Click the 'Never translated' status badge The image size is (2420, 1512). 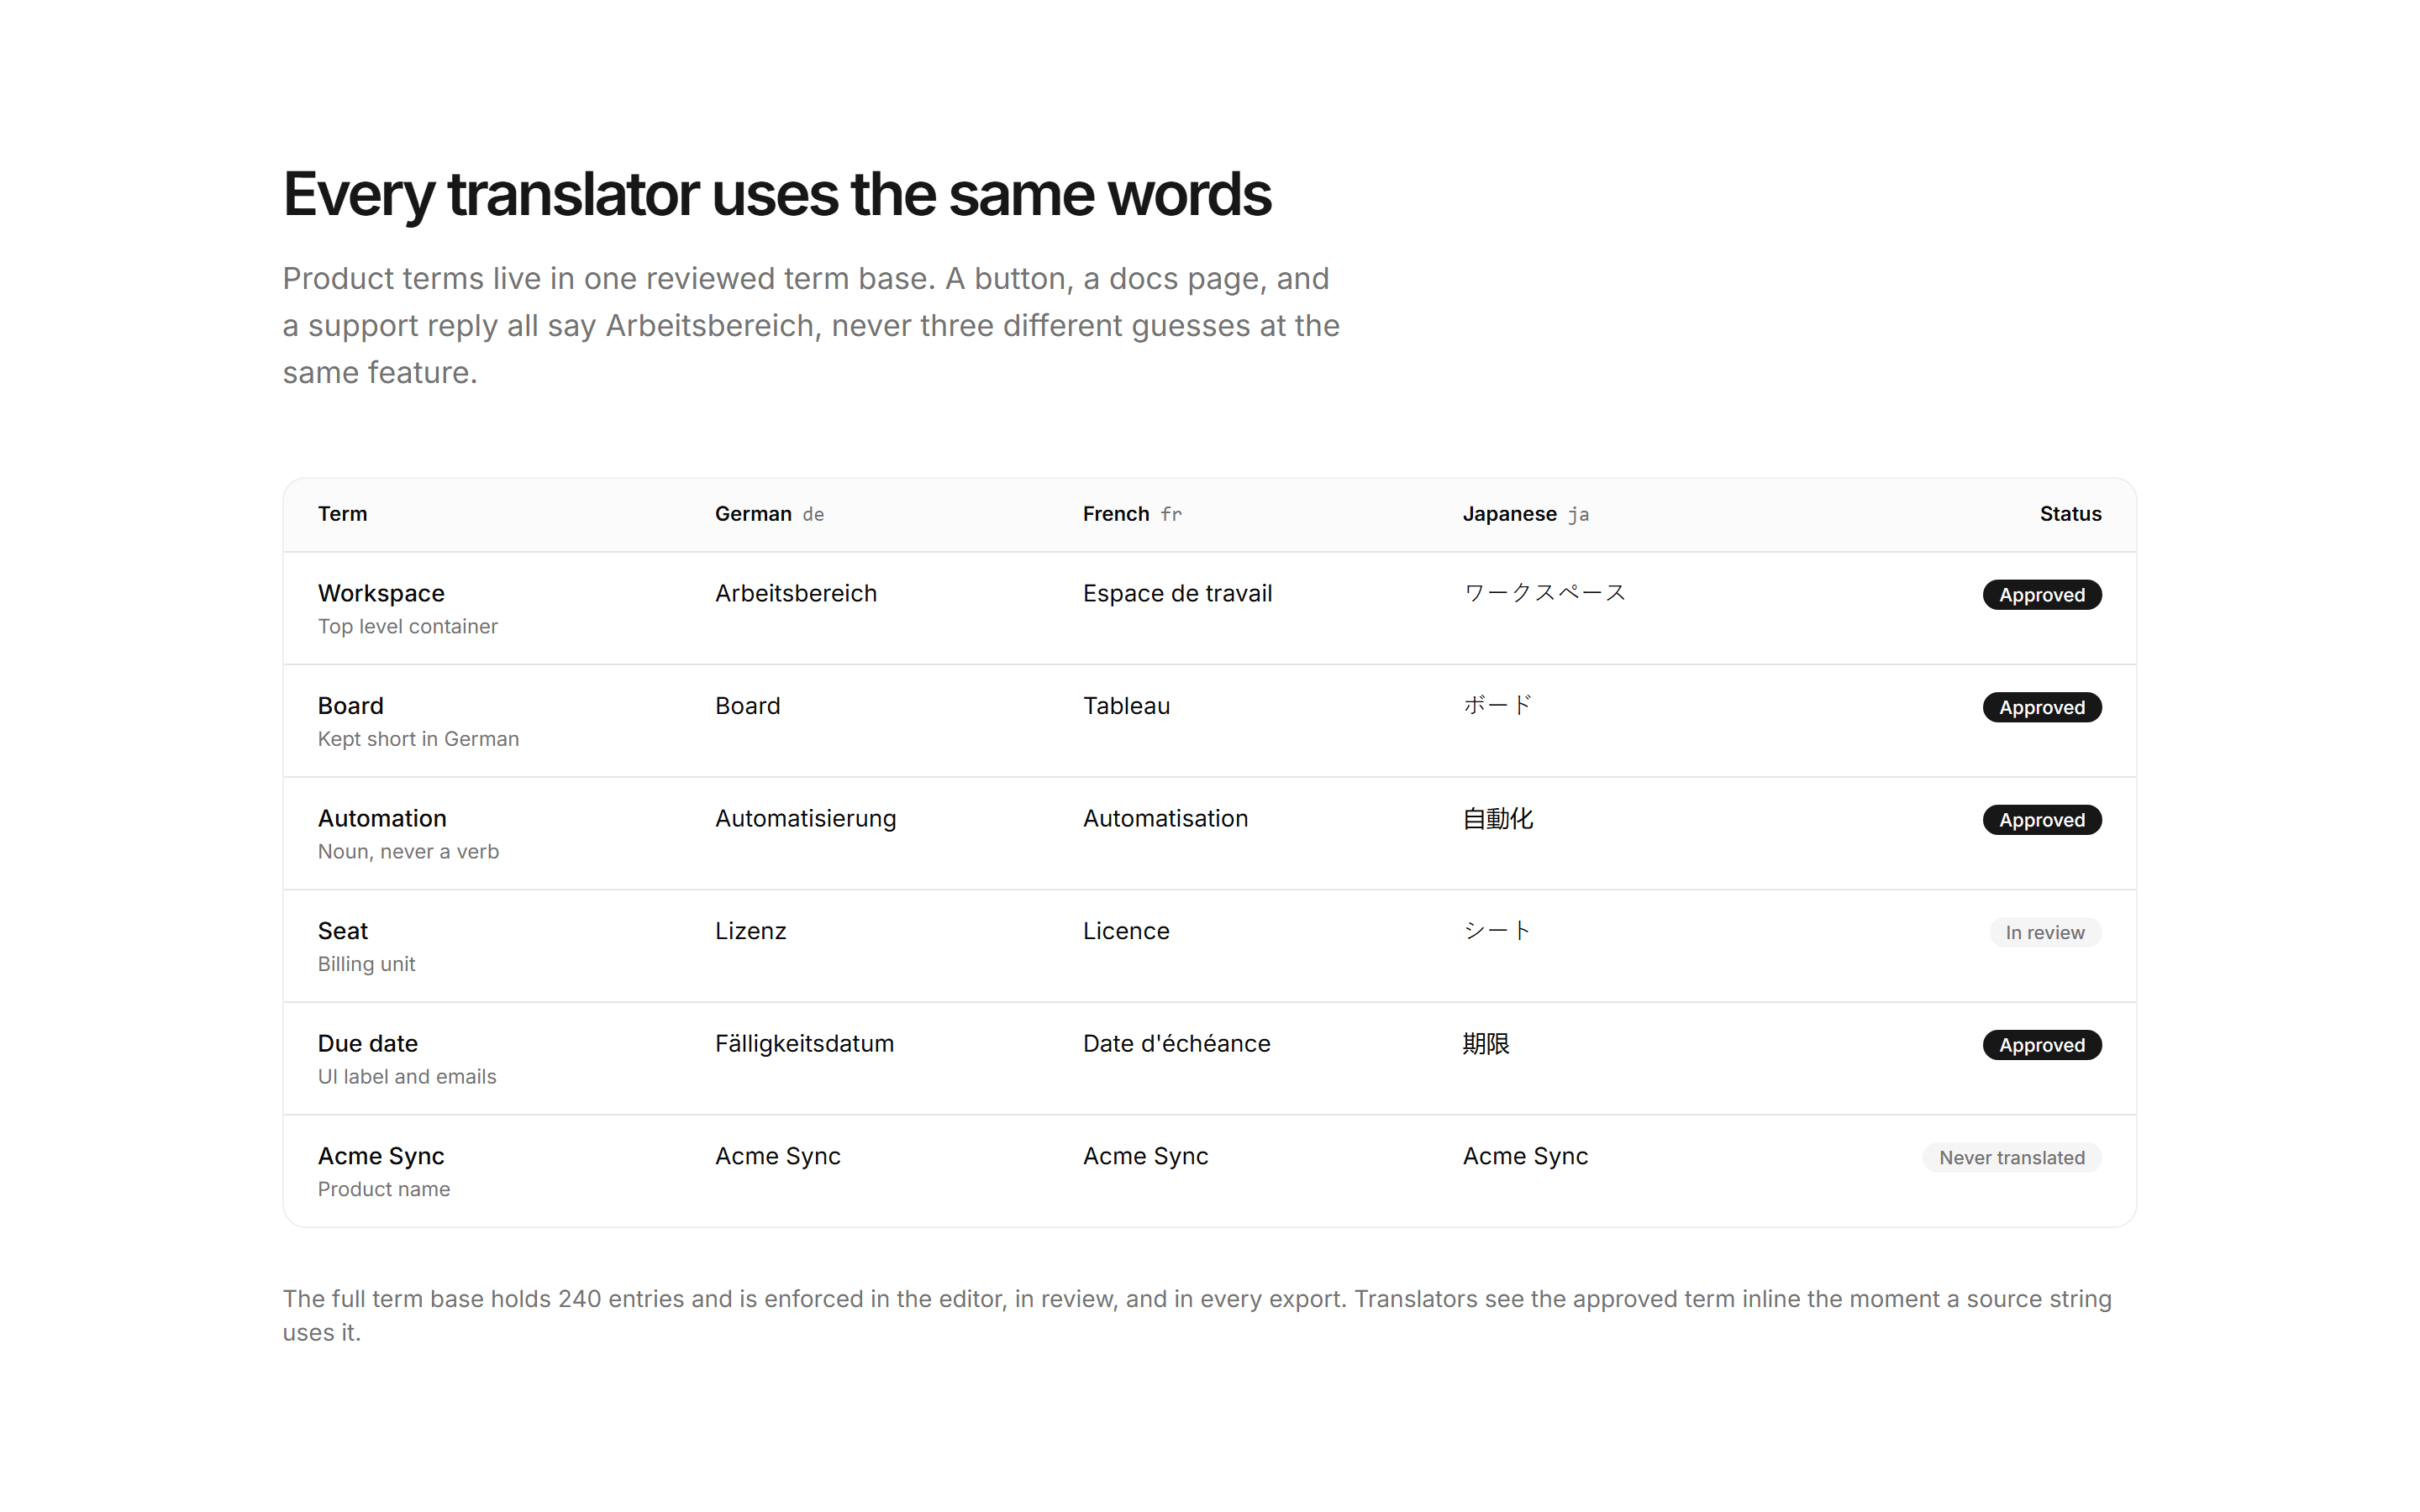pos(2012,1157)
